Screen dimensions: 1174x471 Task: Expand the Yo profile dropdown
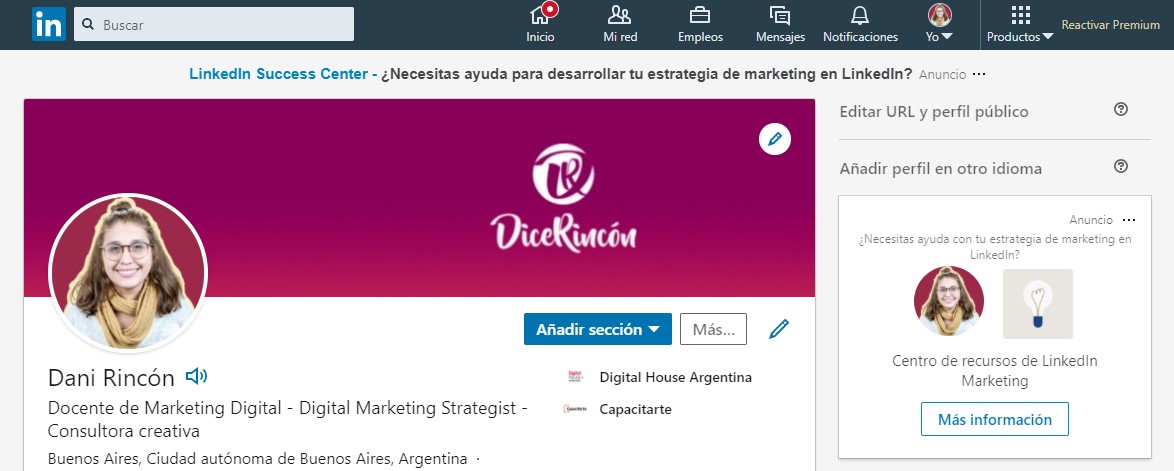coord(939,24)
